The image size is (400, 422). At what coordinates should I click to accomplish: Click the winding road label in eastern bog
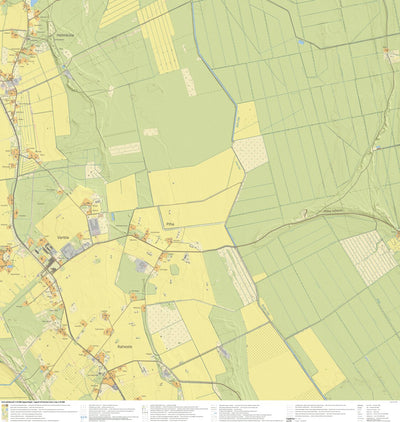point(332,211)
